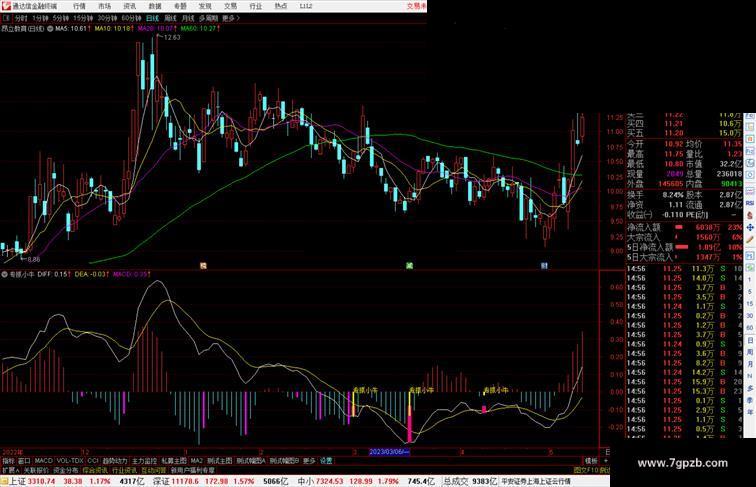Select the 指标 bottom tab
The image size is (756, 487).
8,461
